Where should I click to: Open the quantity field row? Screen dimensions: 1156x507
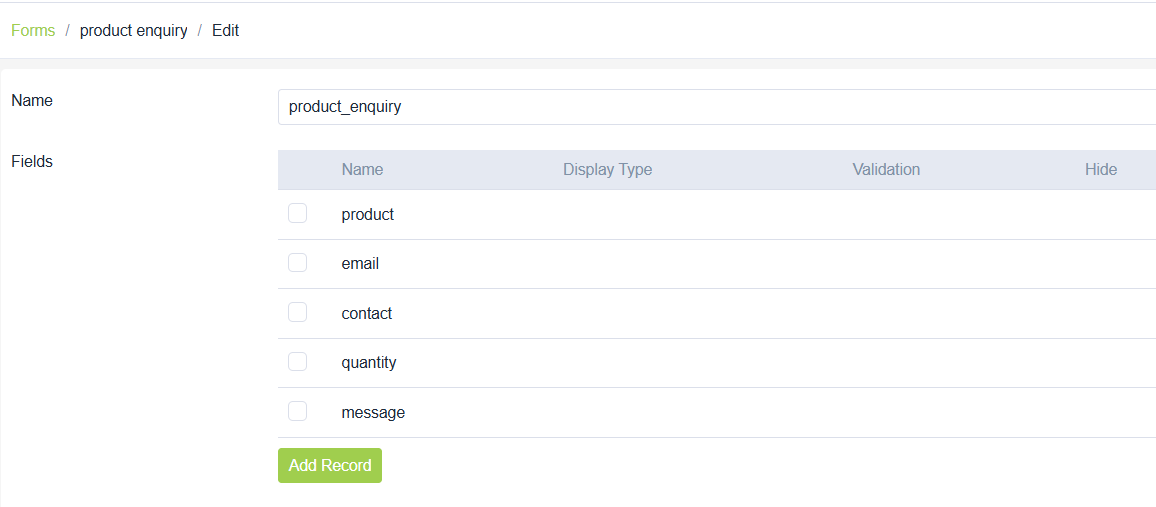[x=369, y=362]
